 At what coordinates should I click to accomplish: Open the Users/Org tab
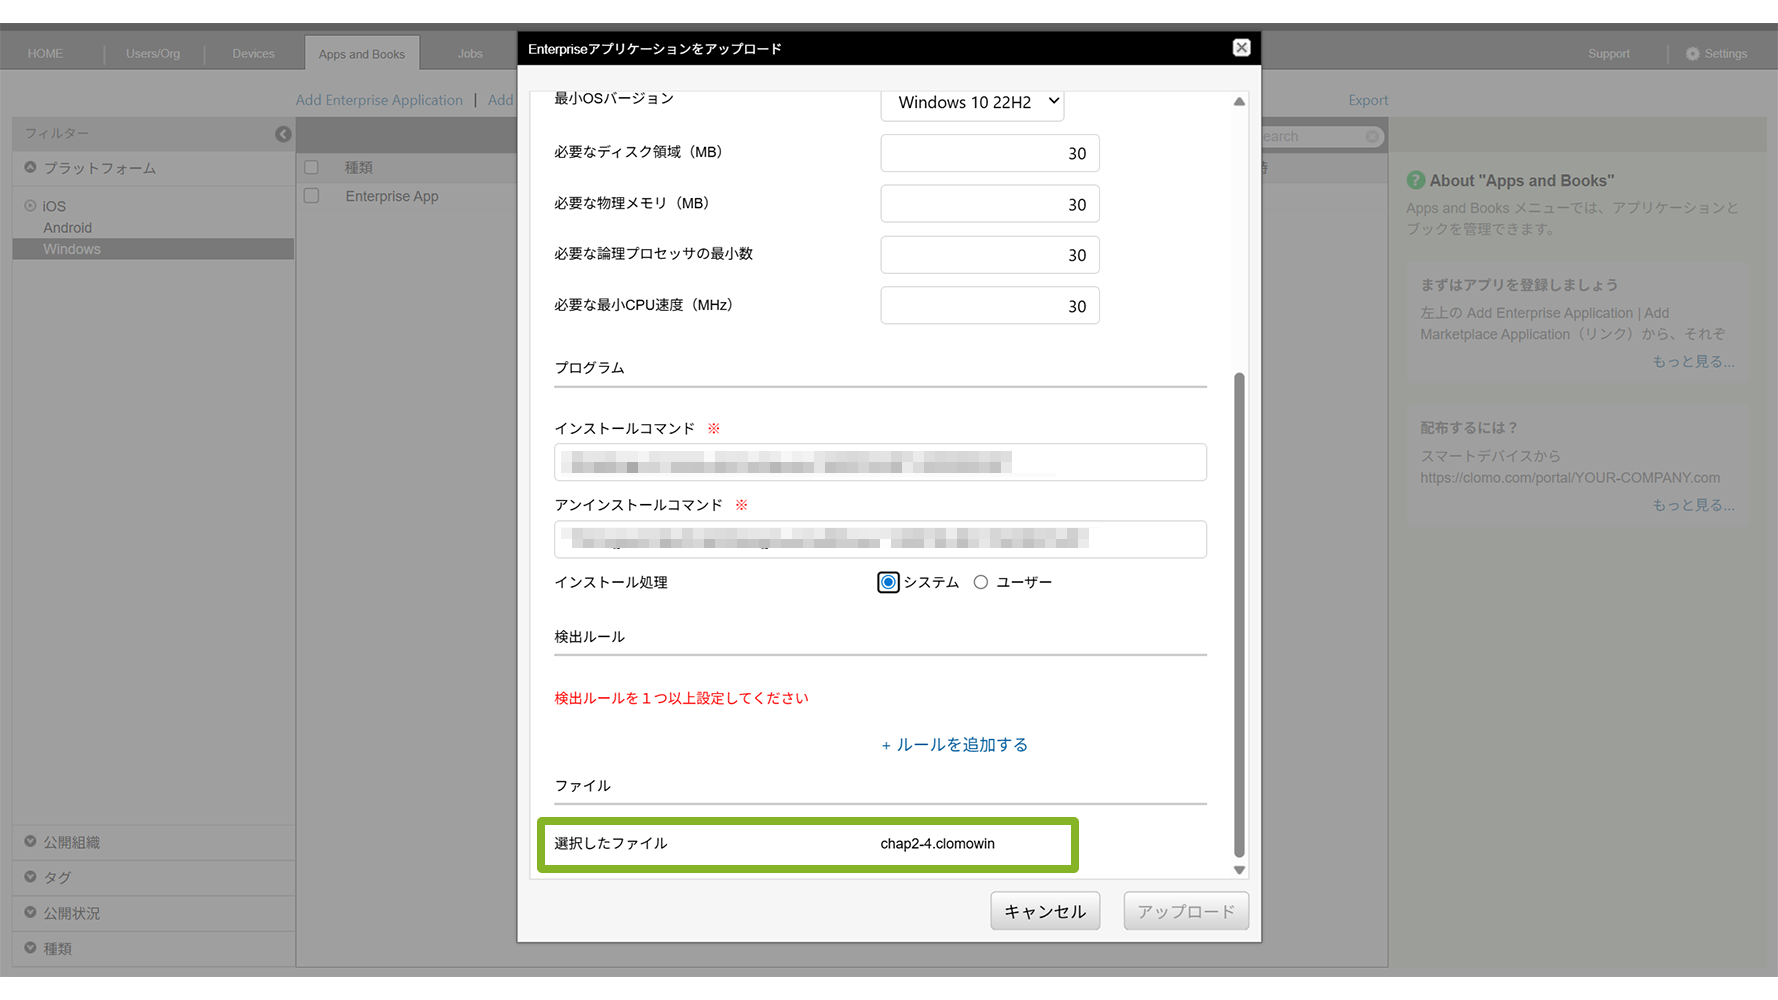point(153,54)
